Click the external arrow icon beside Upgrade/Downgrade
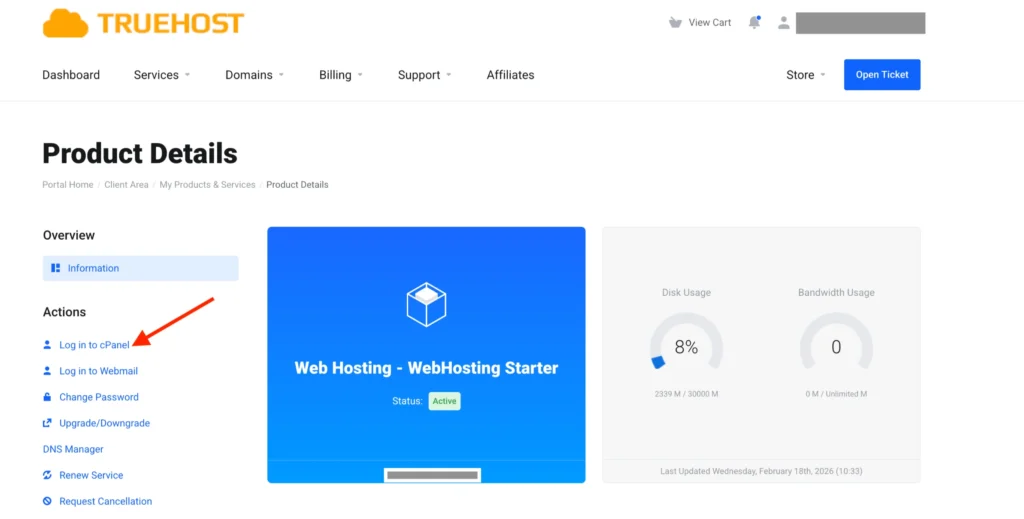The height and width of the screenshot is (519, 1024). (47, 423)
